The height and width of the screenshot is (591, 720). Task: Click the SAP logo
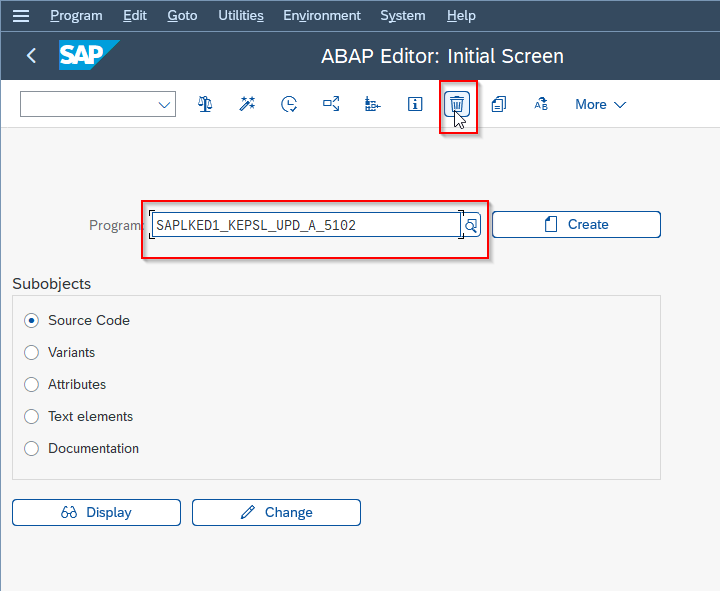pos(89,55)
